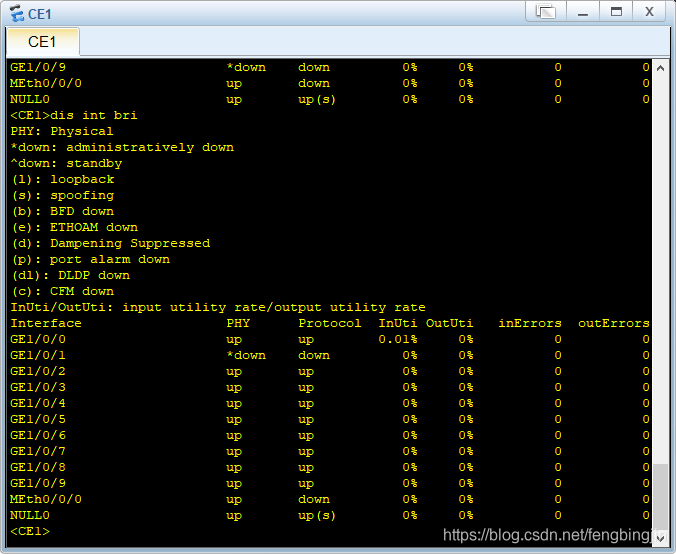Click '(c): CFM down' line
676x554 pixels.
[x=63, y=291]
